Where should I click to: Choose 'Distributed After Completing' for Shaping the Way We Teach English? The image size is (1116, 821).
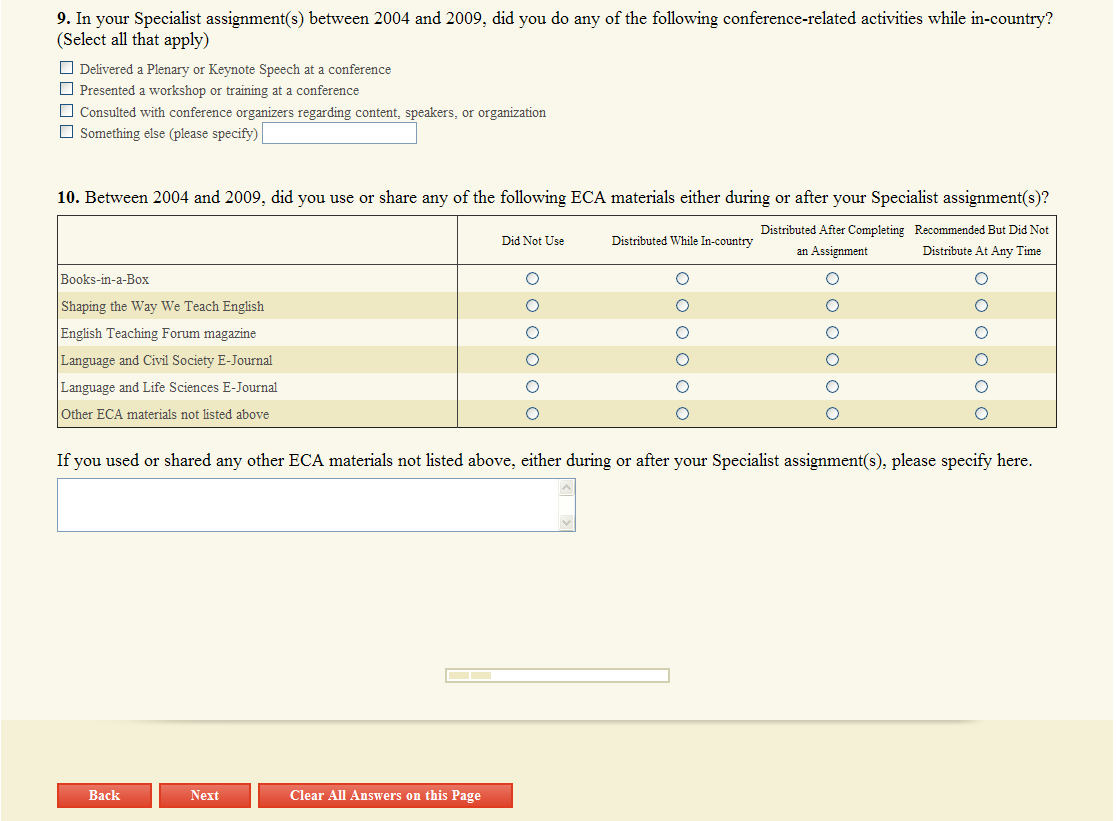point(832,306)
